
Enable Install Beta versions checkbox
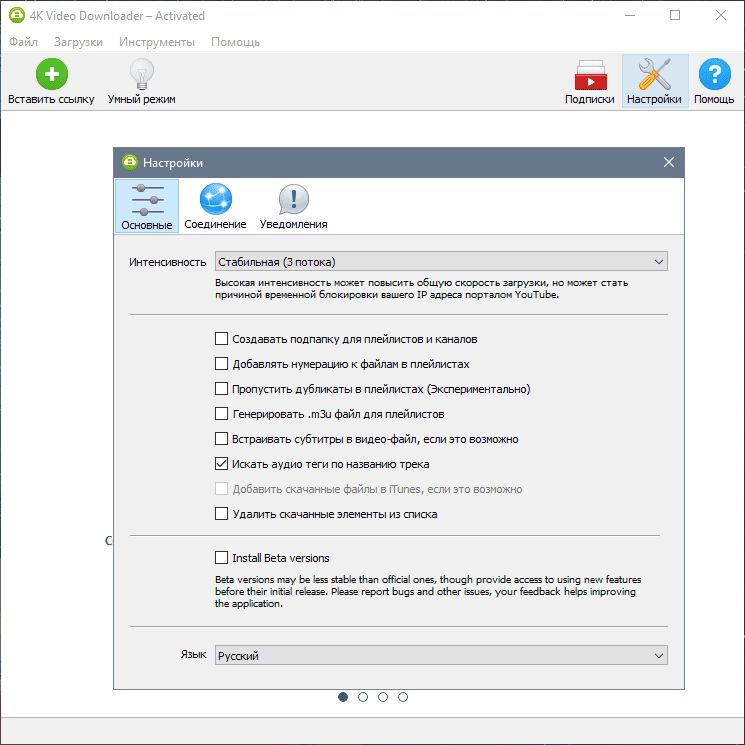click(221, 557)
